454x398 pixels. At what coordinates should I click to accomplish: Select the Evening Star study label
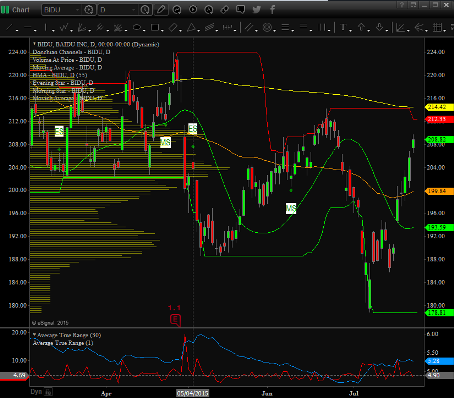[x=63, y=83]
